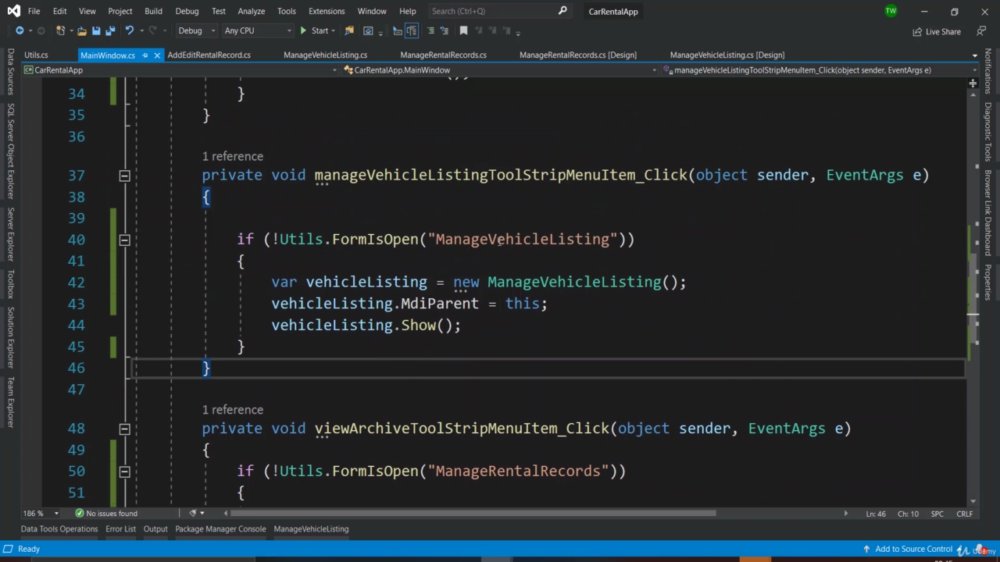This screenshot has width=1000, height=562.
Task: Collapse manageVehicleListingToolStripMenuItem_Click method on line 37
Action: tap(124, 175)
